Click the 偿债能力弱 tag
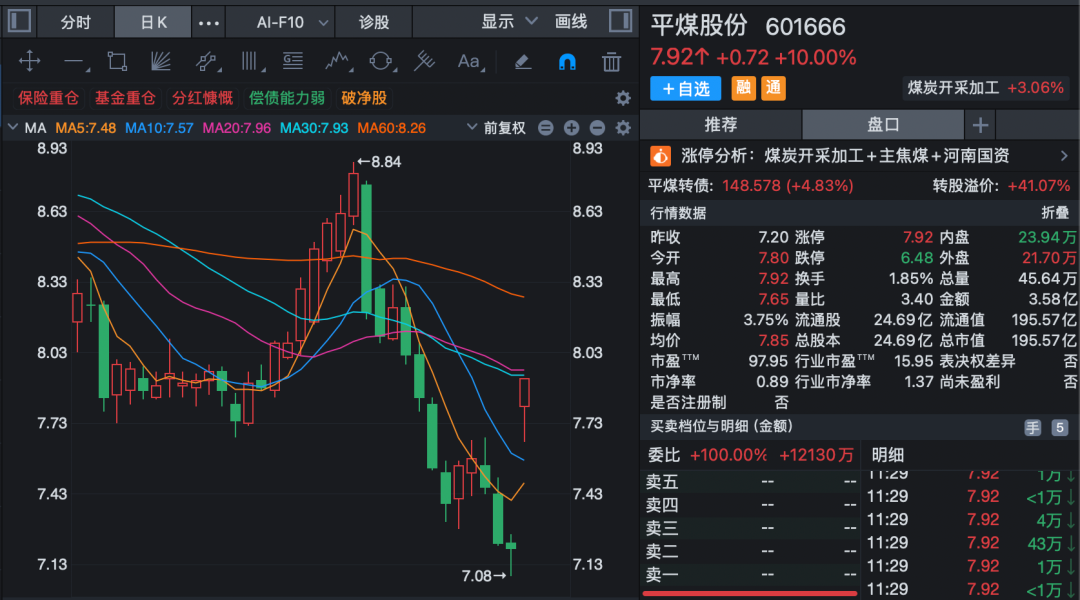 (287, 98)
